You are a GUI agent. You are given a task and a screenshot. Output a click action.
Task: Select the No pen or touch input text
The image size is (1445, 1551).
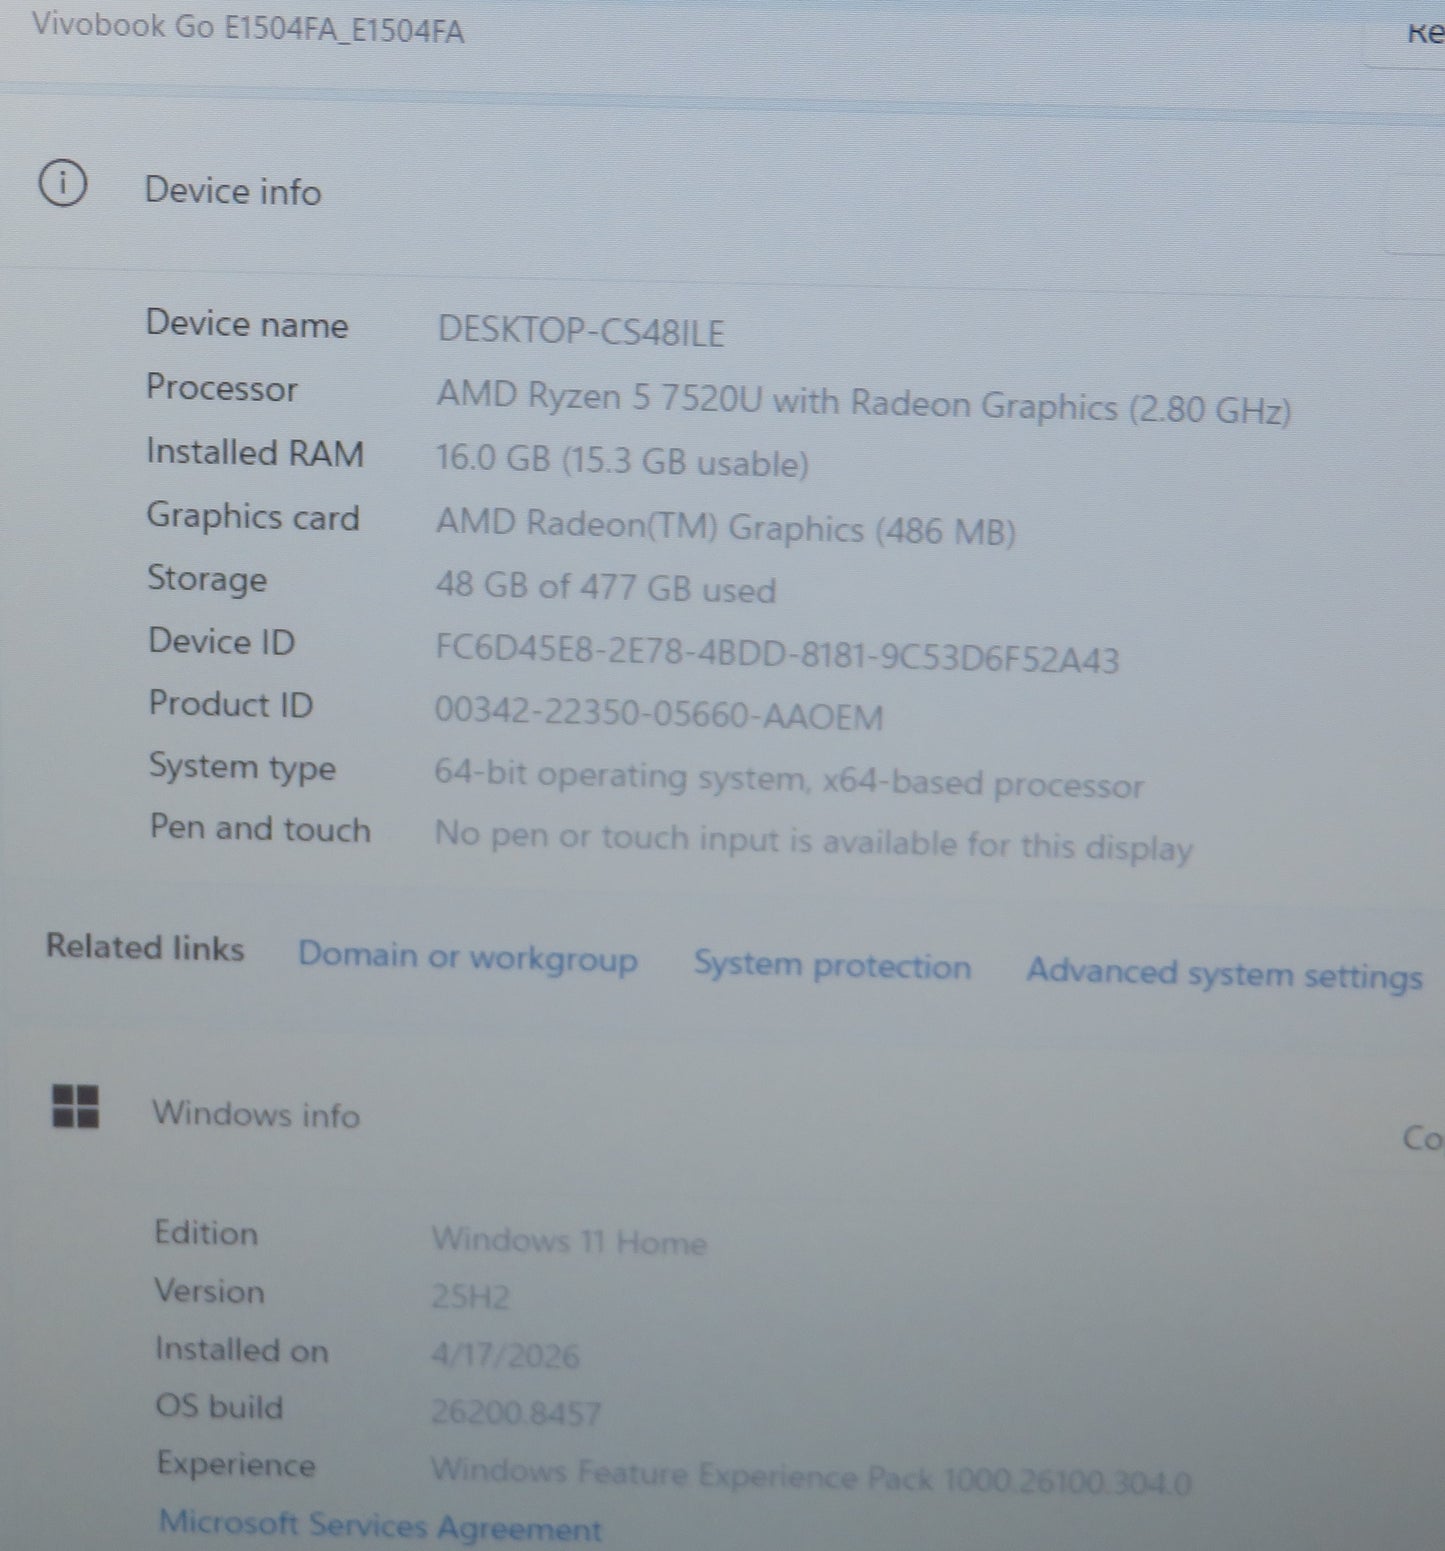(814, 841)
